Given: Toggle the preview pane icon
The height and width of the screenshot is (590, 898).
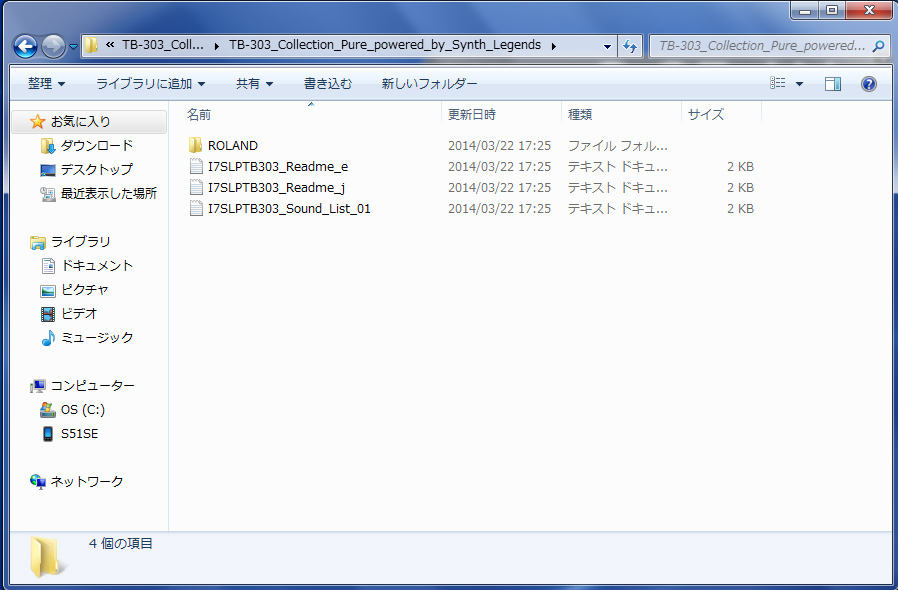Looking at the screenshot, I should 833,84.
